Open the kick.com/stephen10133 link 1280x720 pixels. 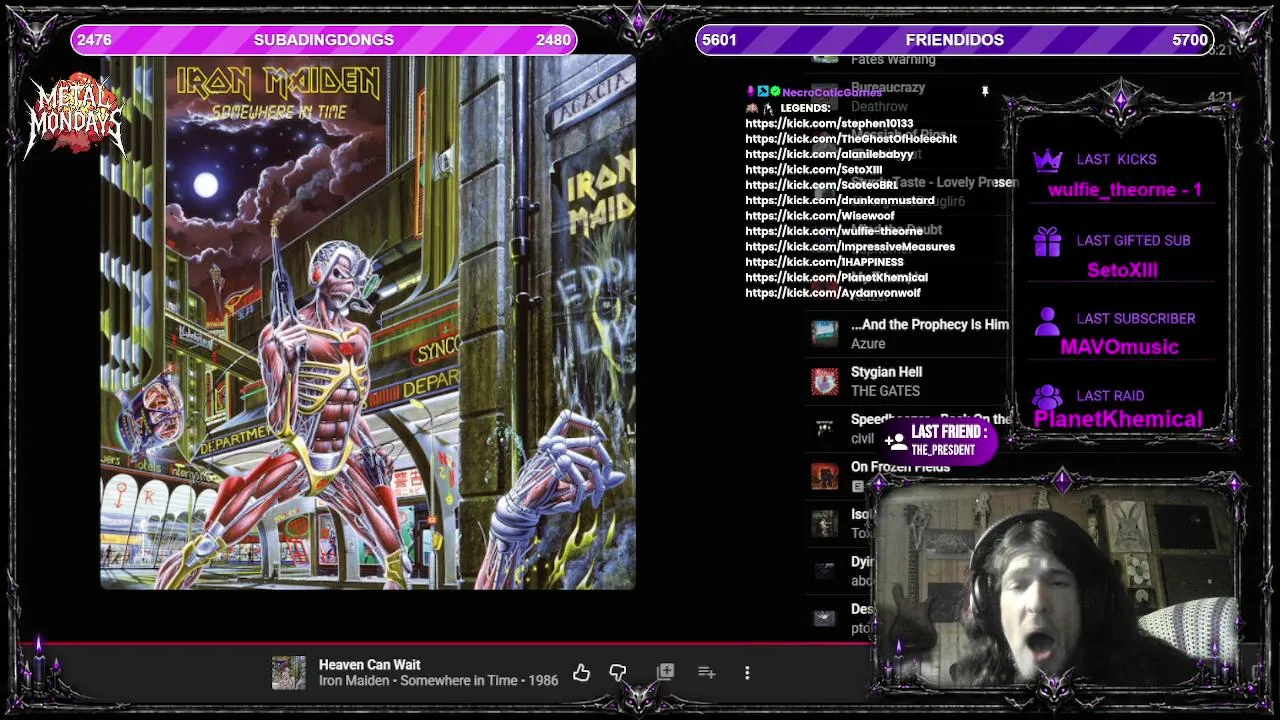point(829,124)
